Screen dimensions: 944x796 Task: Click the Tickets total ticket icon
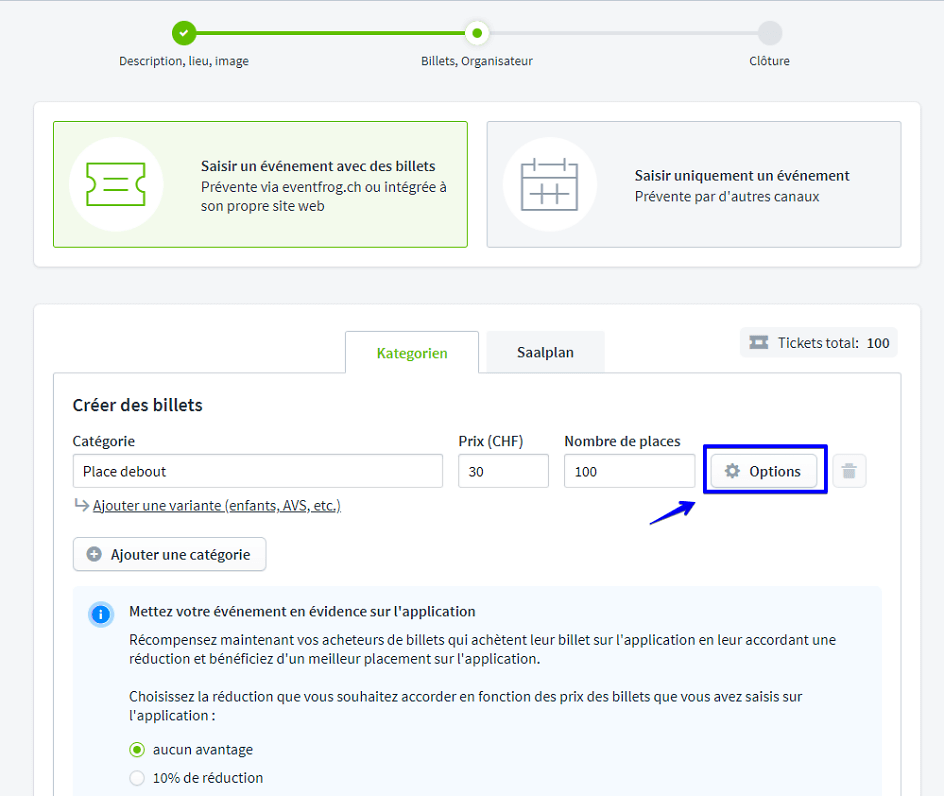click(760, 343)
